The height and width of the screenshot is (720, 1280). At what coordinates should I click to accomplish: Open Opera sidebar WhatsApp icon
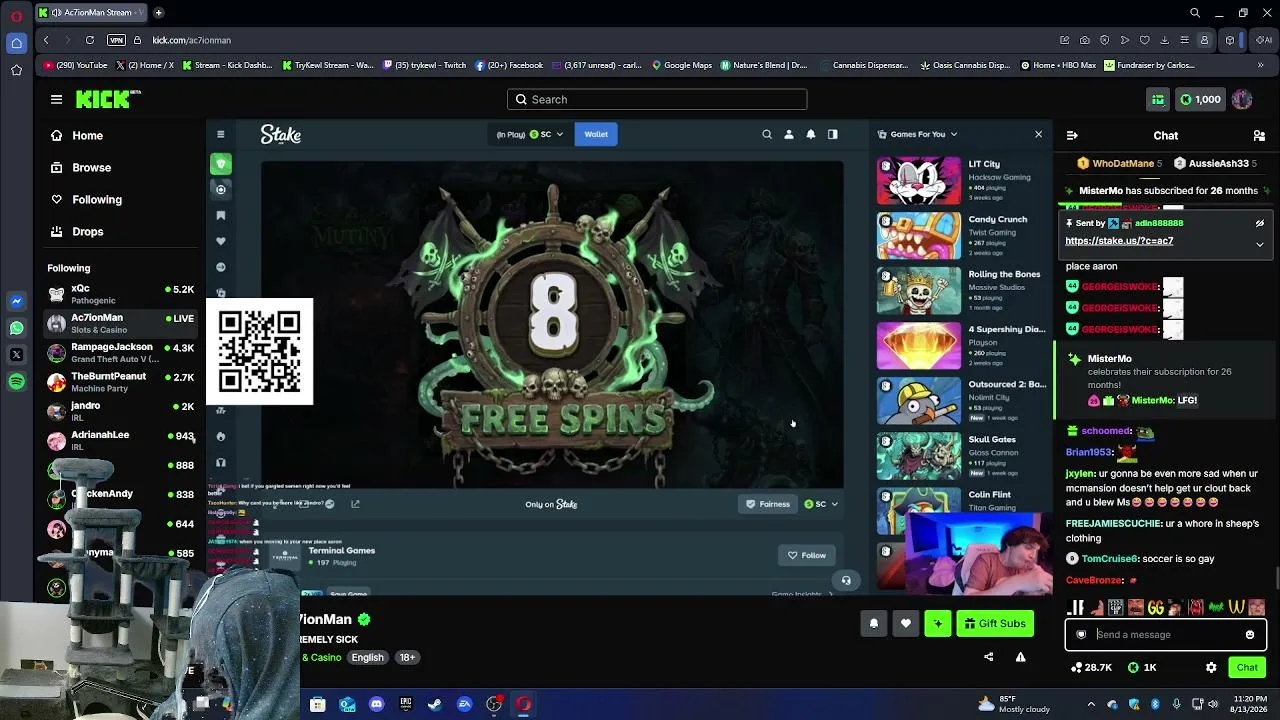[16, 327]
